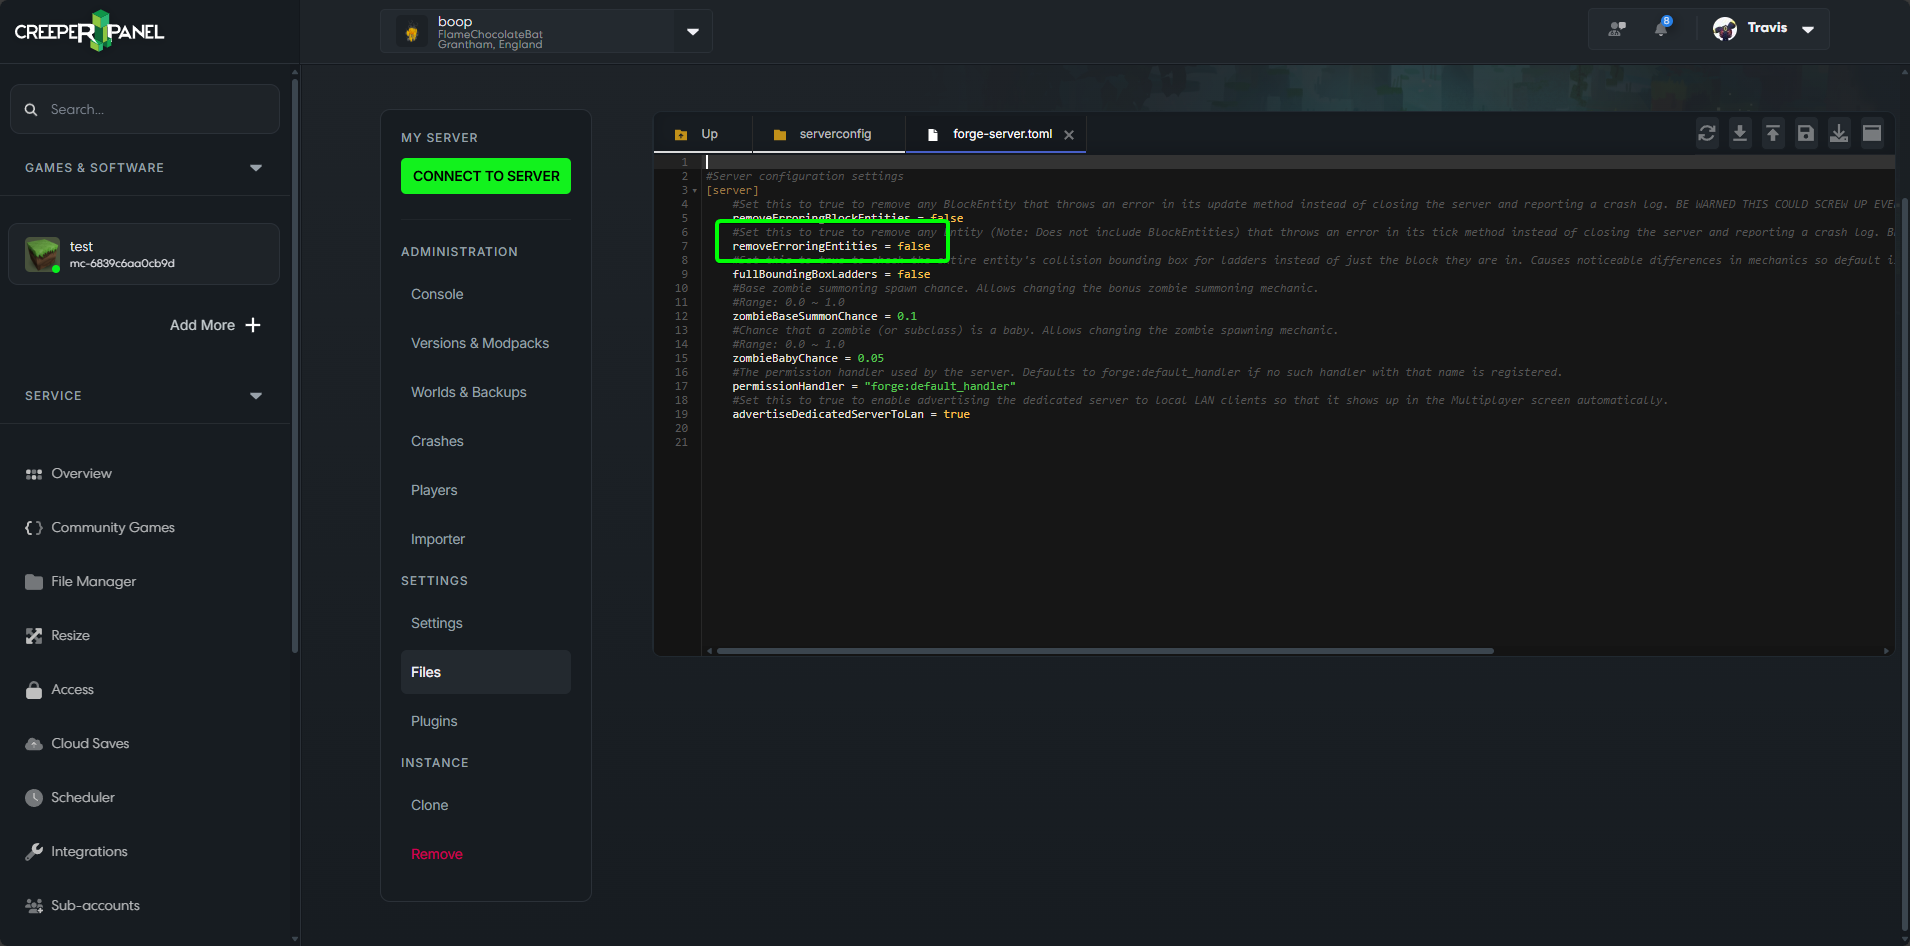Image resolution: width=1910 pixels, height=946 pixels.
Task: Open the Travis account dropdown
Action: click(x=1806, y=29)
